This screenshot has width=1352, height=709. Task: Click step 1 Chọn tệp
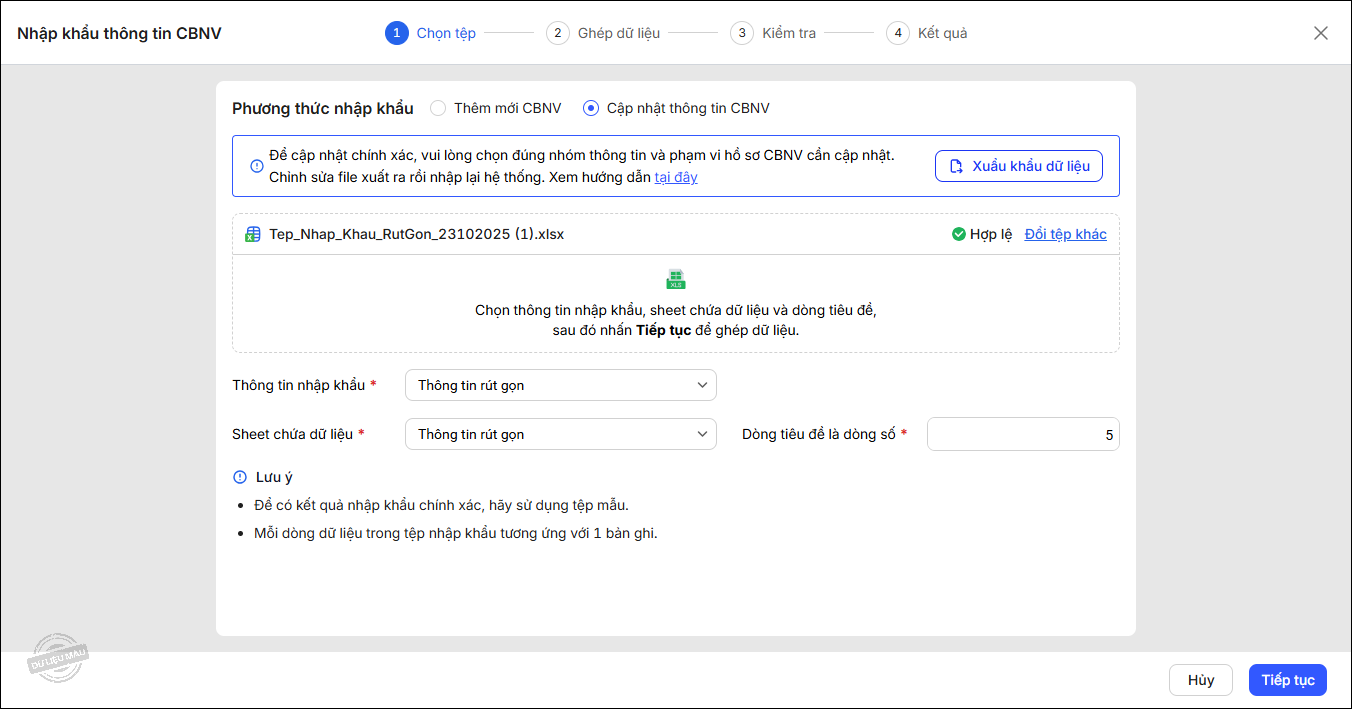(431, 33)
